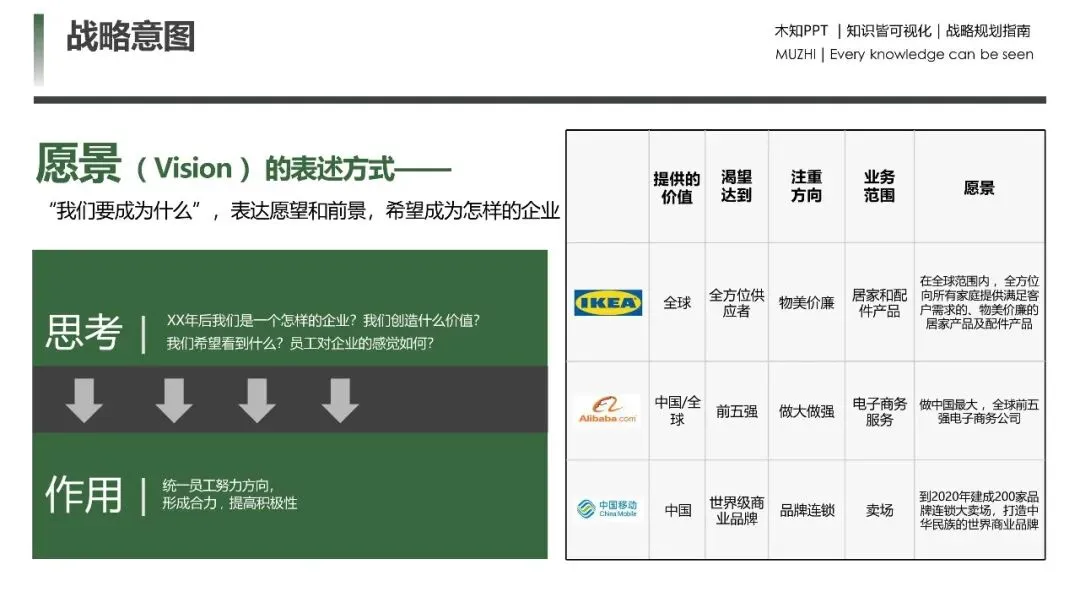
Task: Click the cell 全球 in IKEA row
Action: [677, 303]
